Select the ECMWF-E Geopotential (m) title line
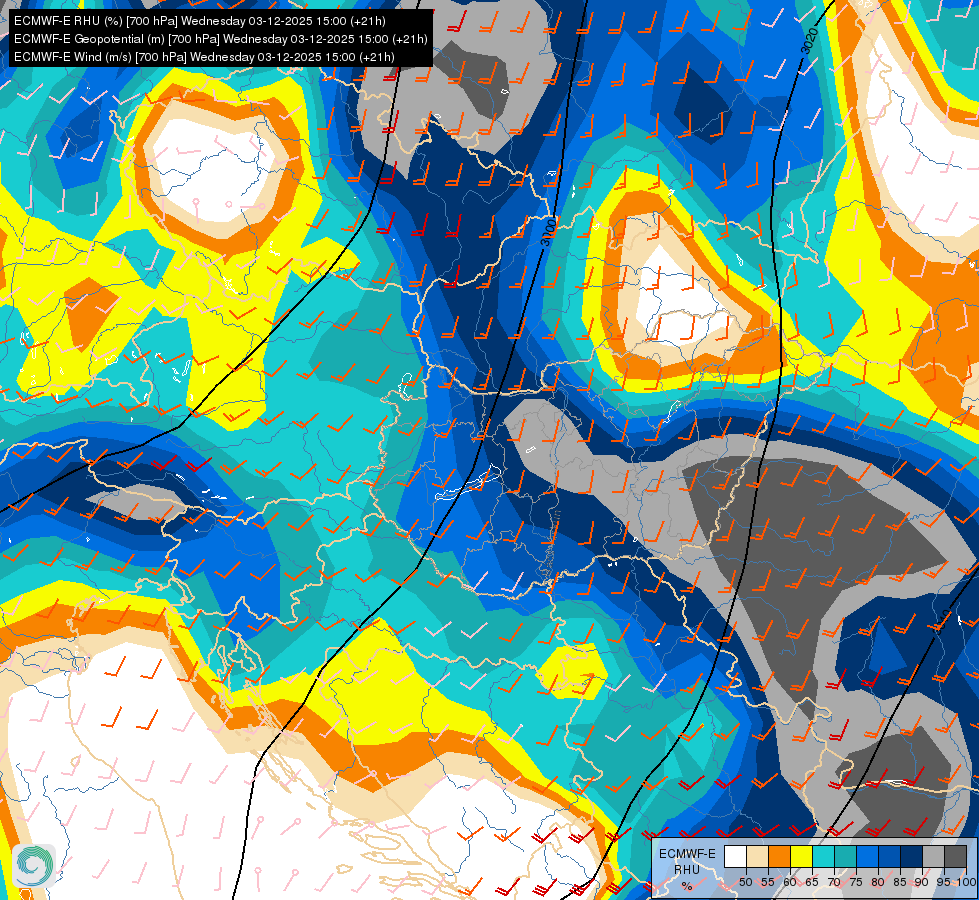 point(220,39)
